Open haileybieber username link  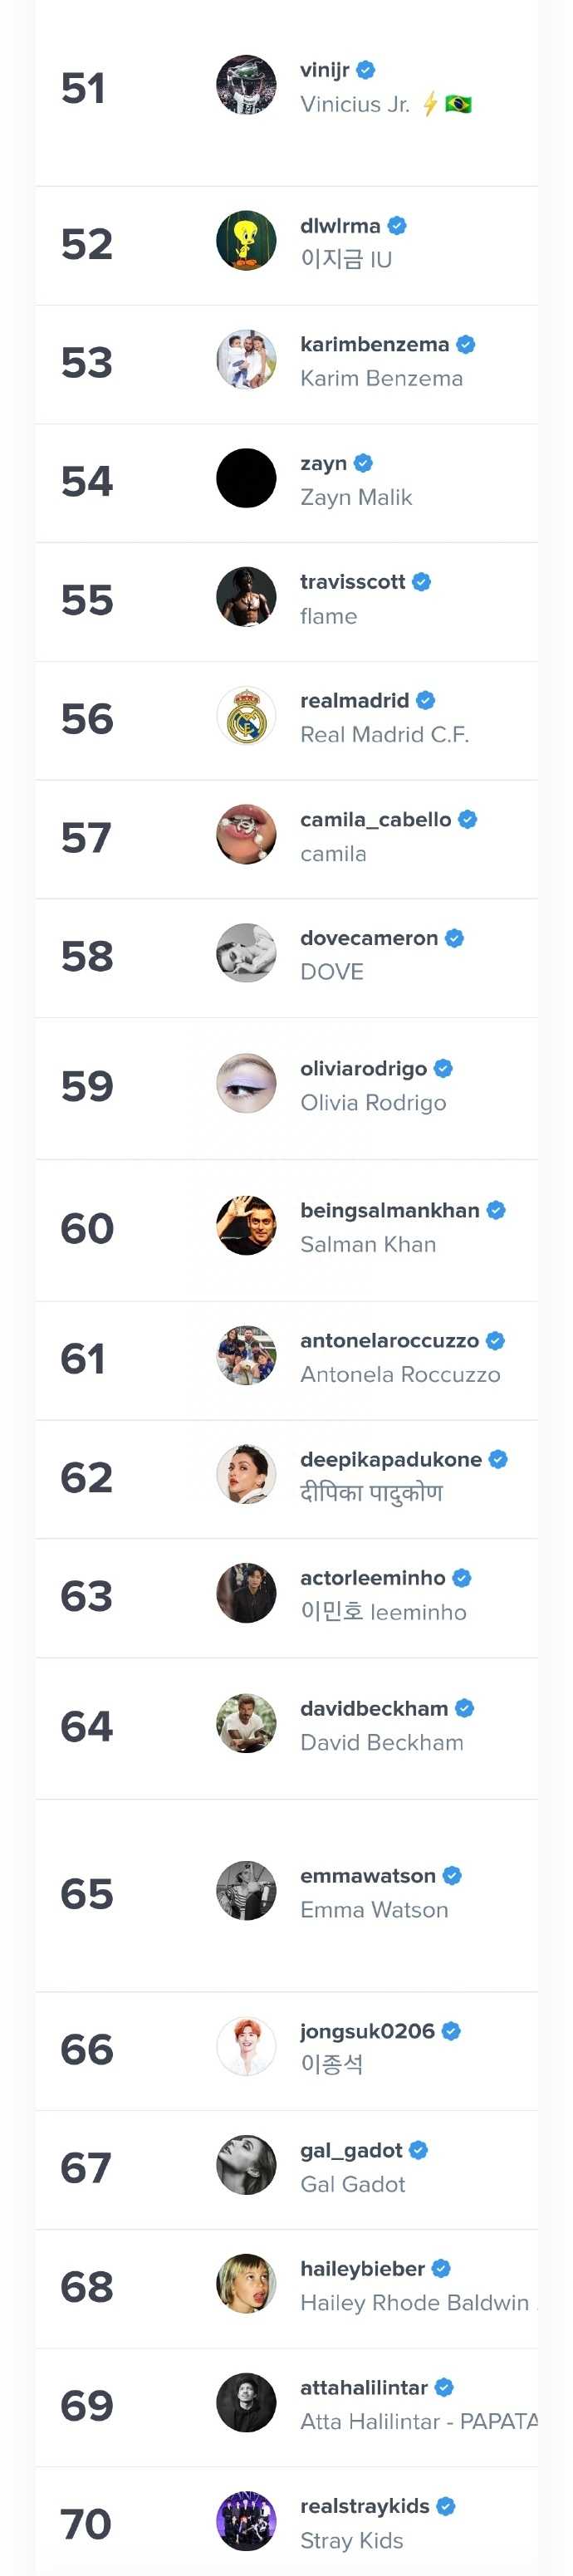(x=362, y=2270)
